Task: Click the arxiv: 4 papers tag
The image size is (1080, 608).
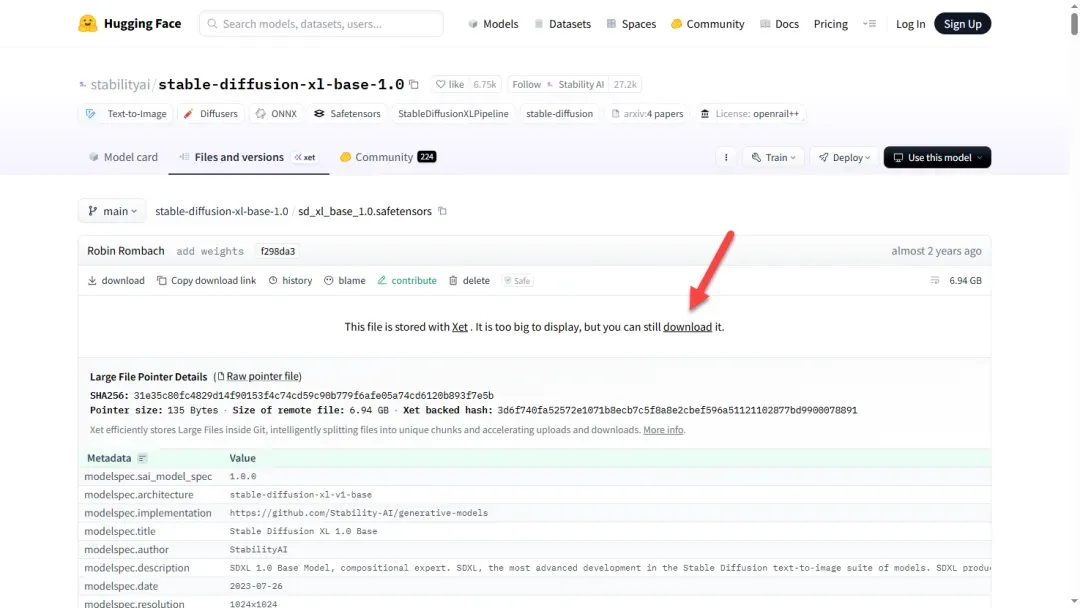Action: pyautogui.click(x=647, y=114)
